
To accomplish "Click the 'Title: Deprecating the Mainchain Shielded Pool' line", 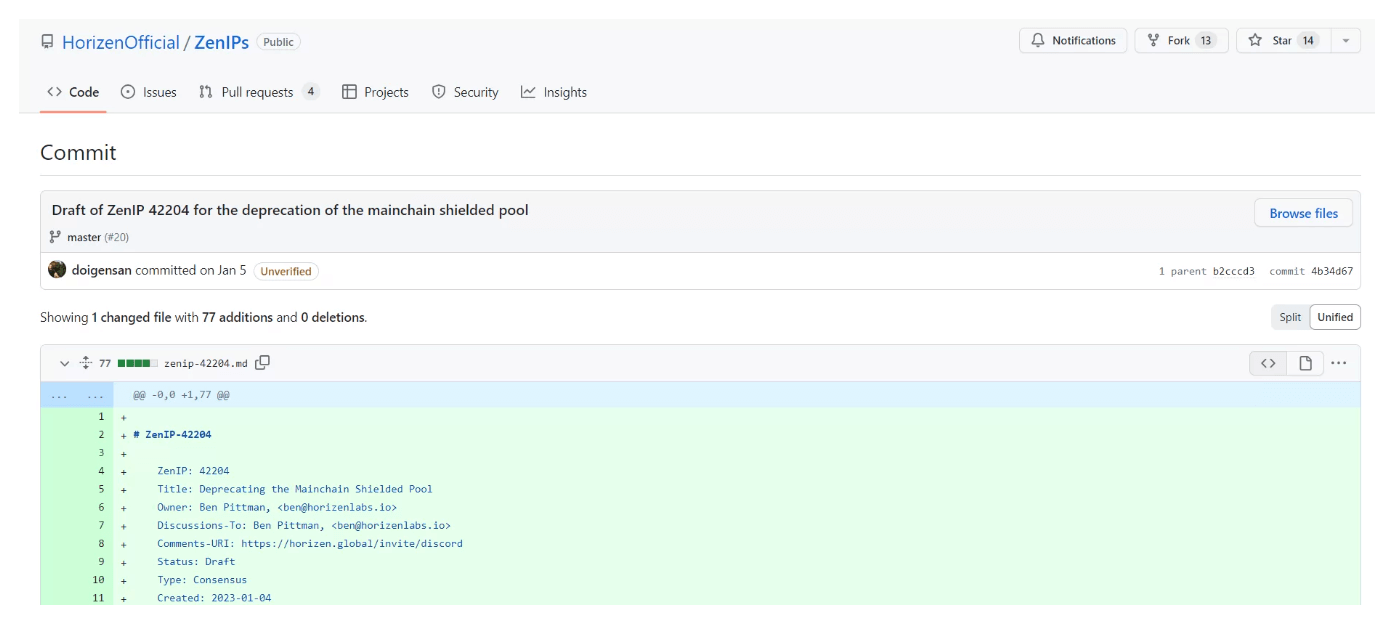I will (x=295, y=489).
